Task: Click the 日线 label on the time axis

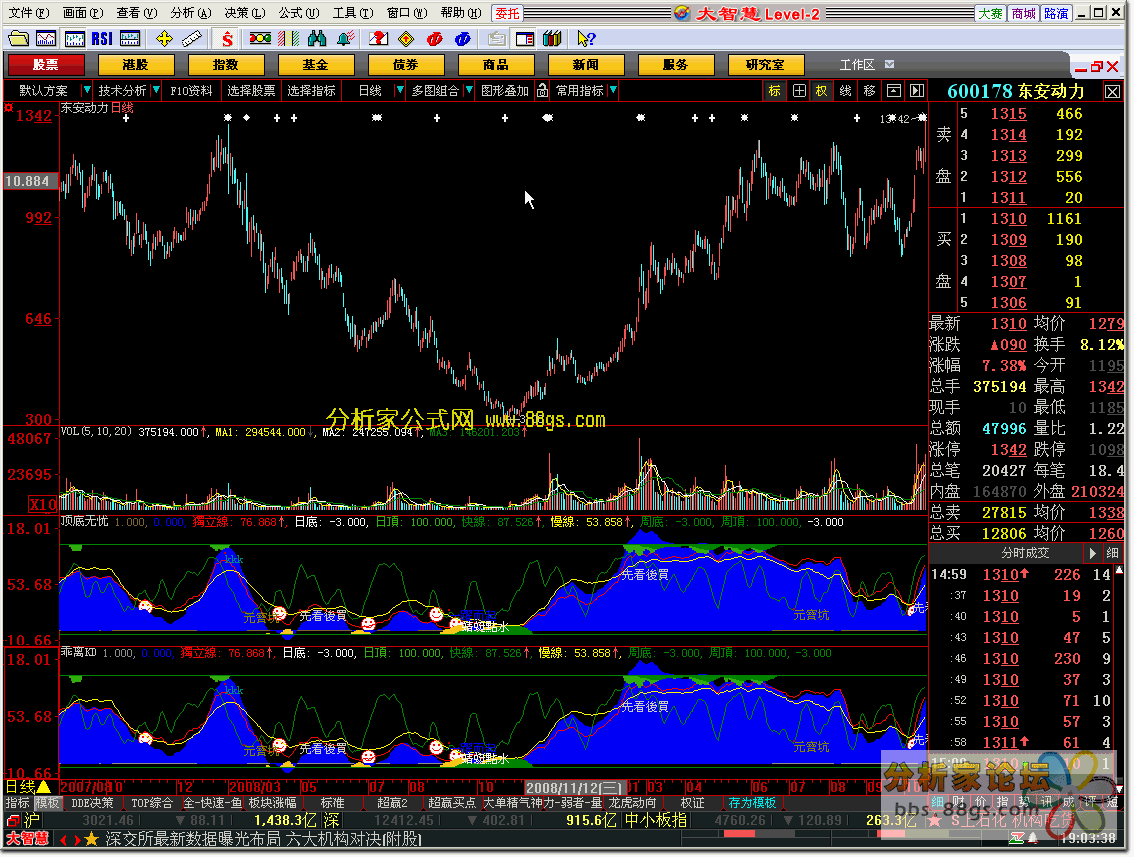Action: coord(27,787)
